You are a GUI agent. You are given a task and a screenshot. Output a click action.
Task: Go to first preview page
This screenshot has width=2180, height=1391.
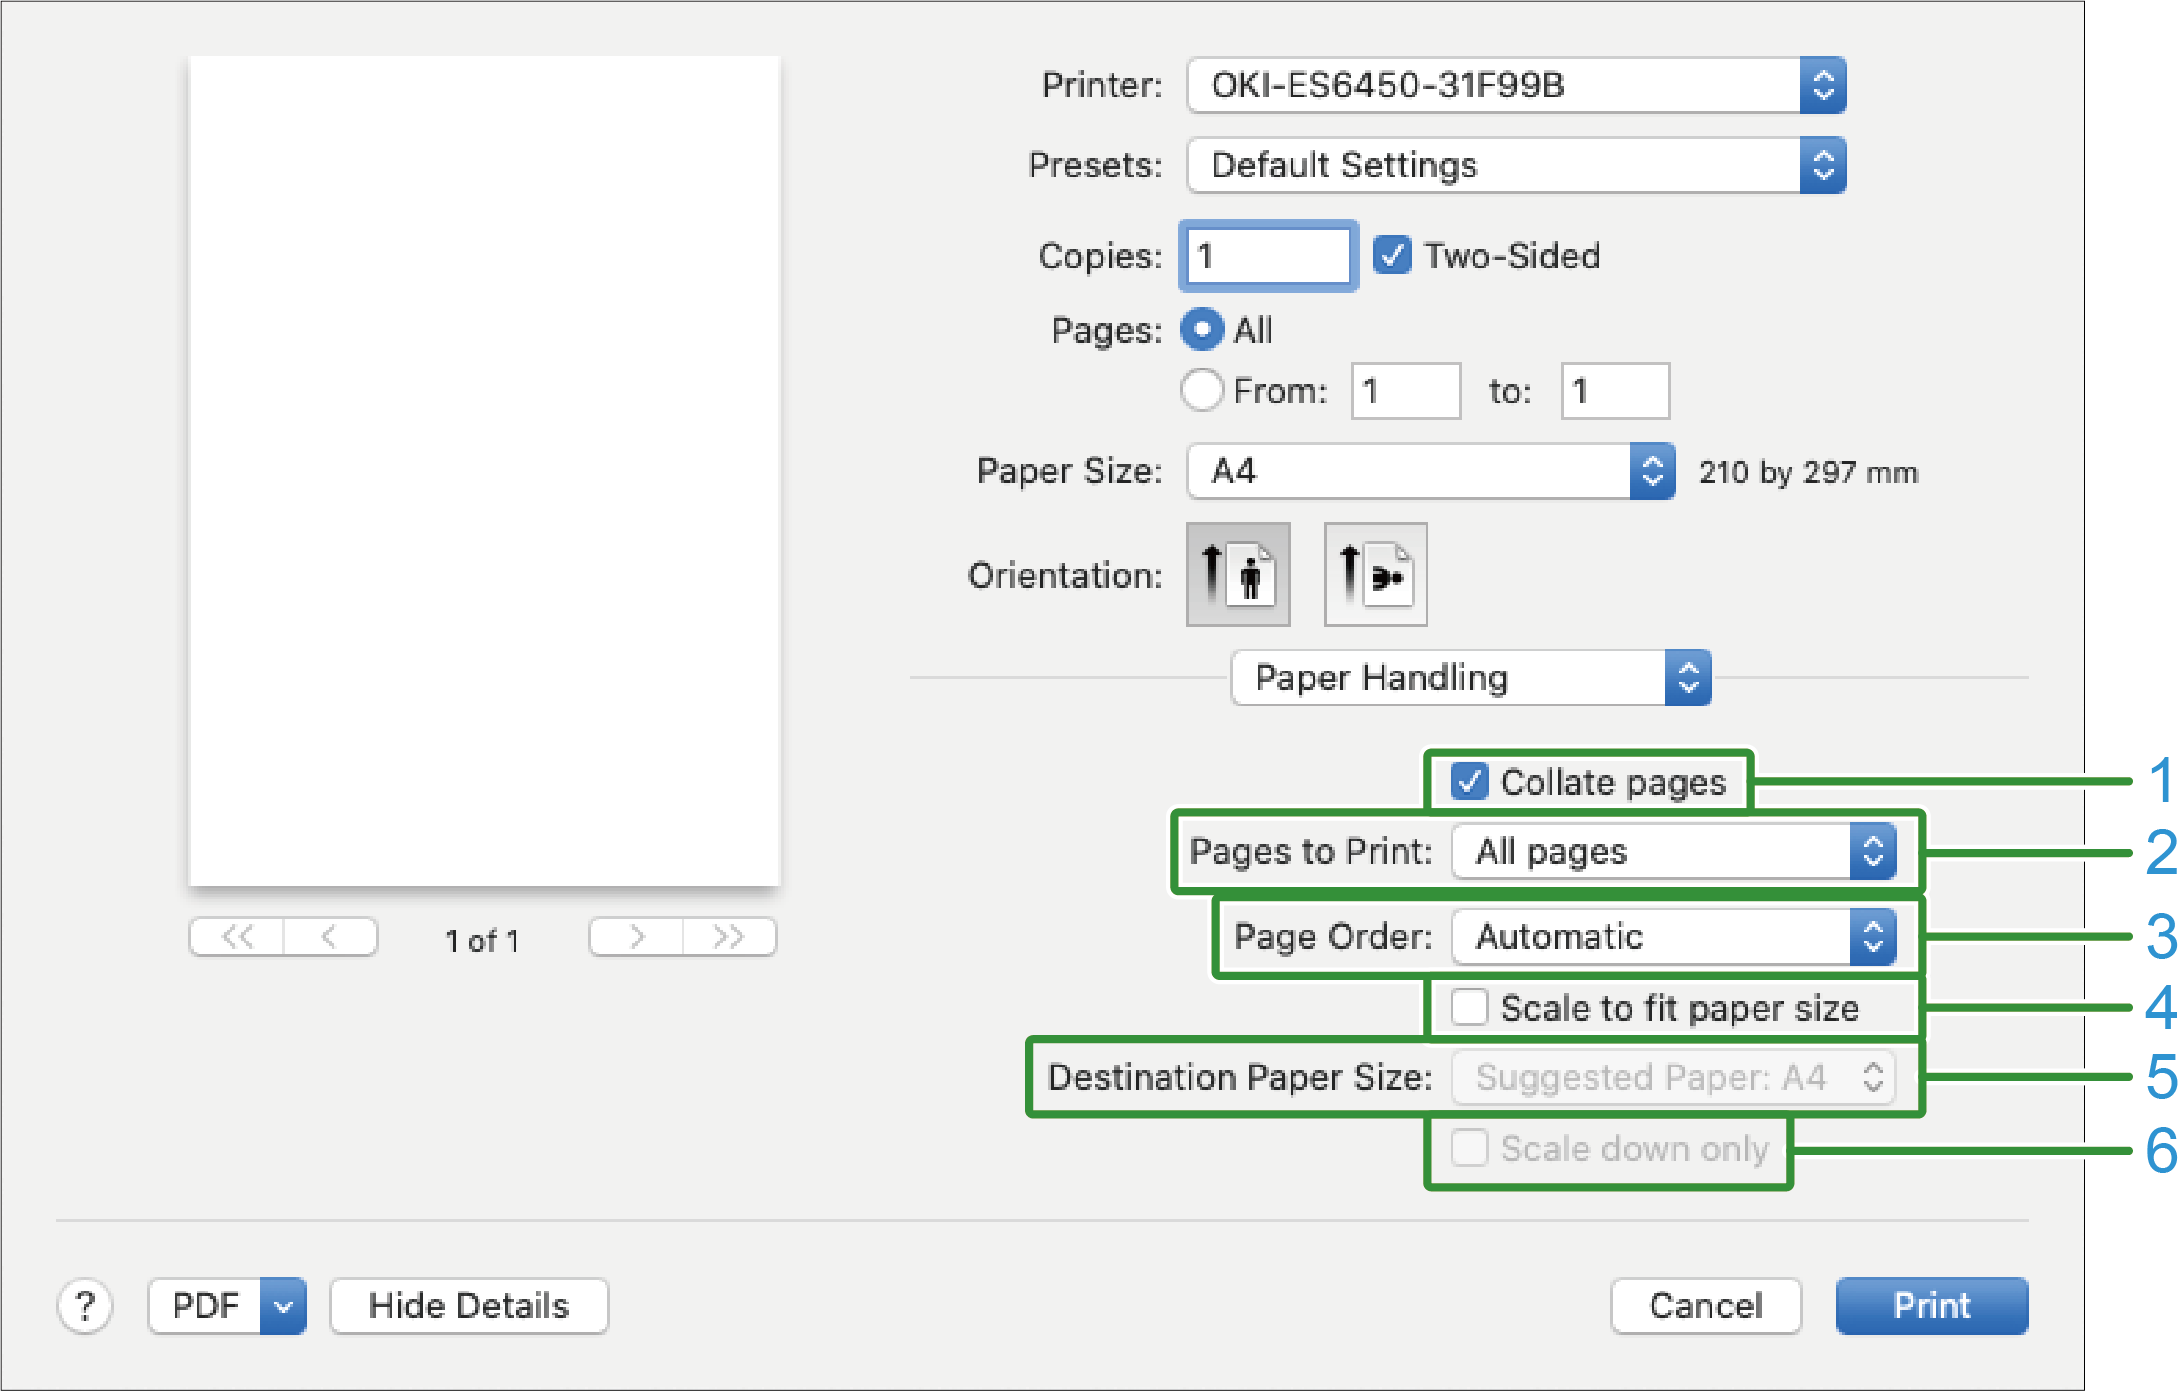point(237,937)
